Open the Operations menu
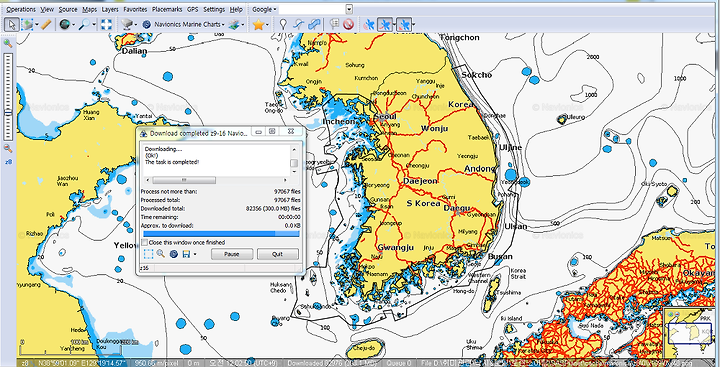 [x=21, y=9]
